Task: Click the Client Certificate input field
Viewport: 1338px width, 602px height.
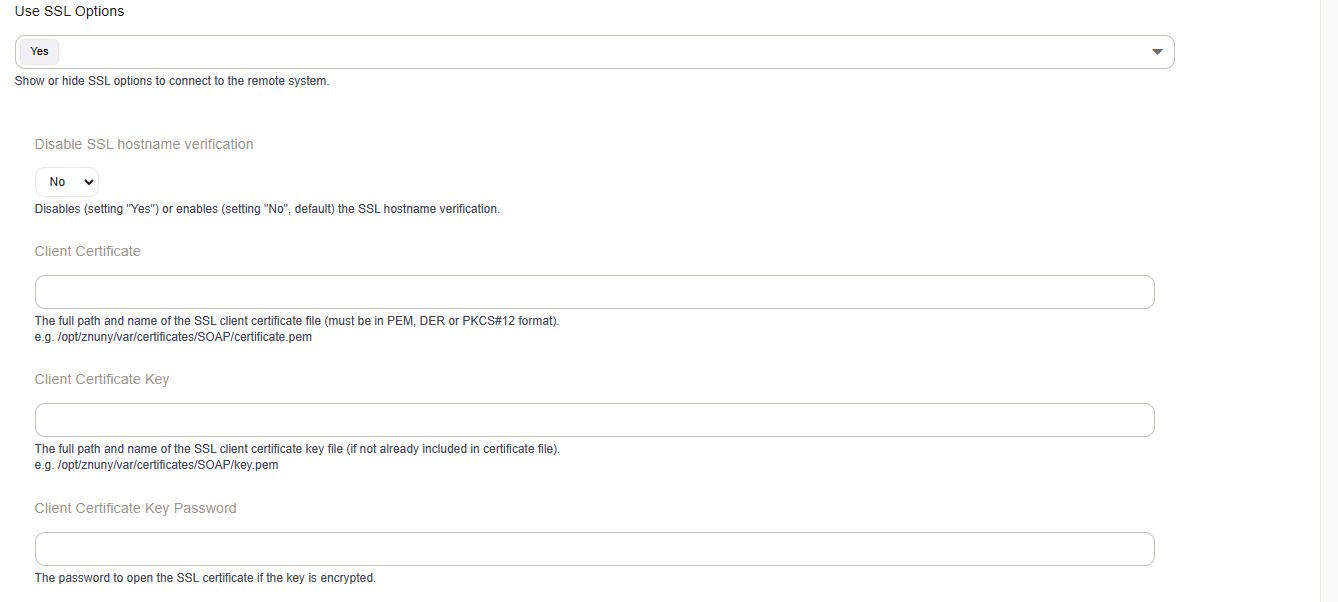Action: coord(594,291)
